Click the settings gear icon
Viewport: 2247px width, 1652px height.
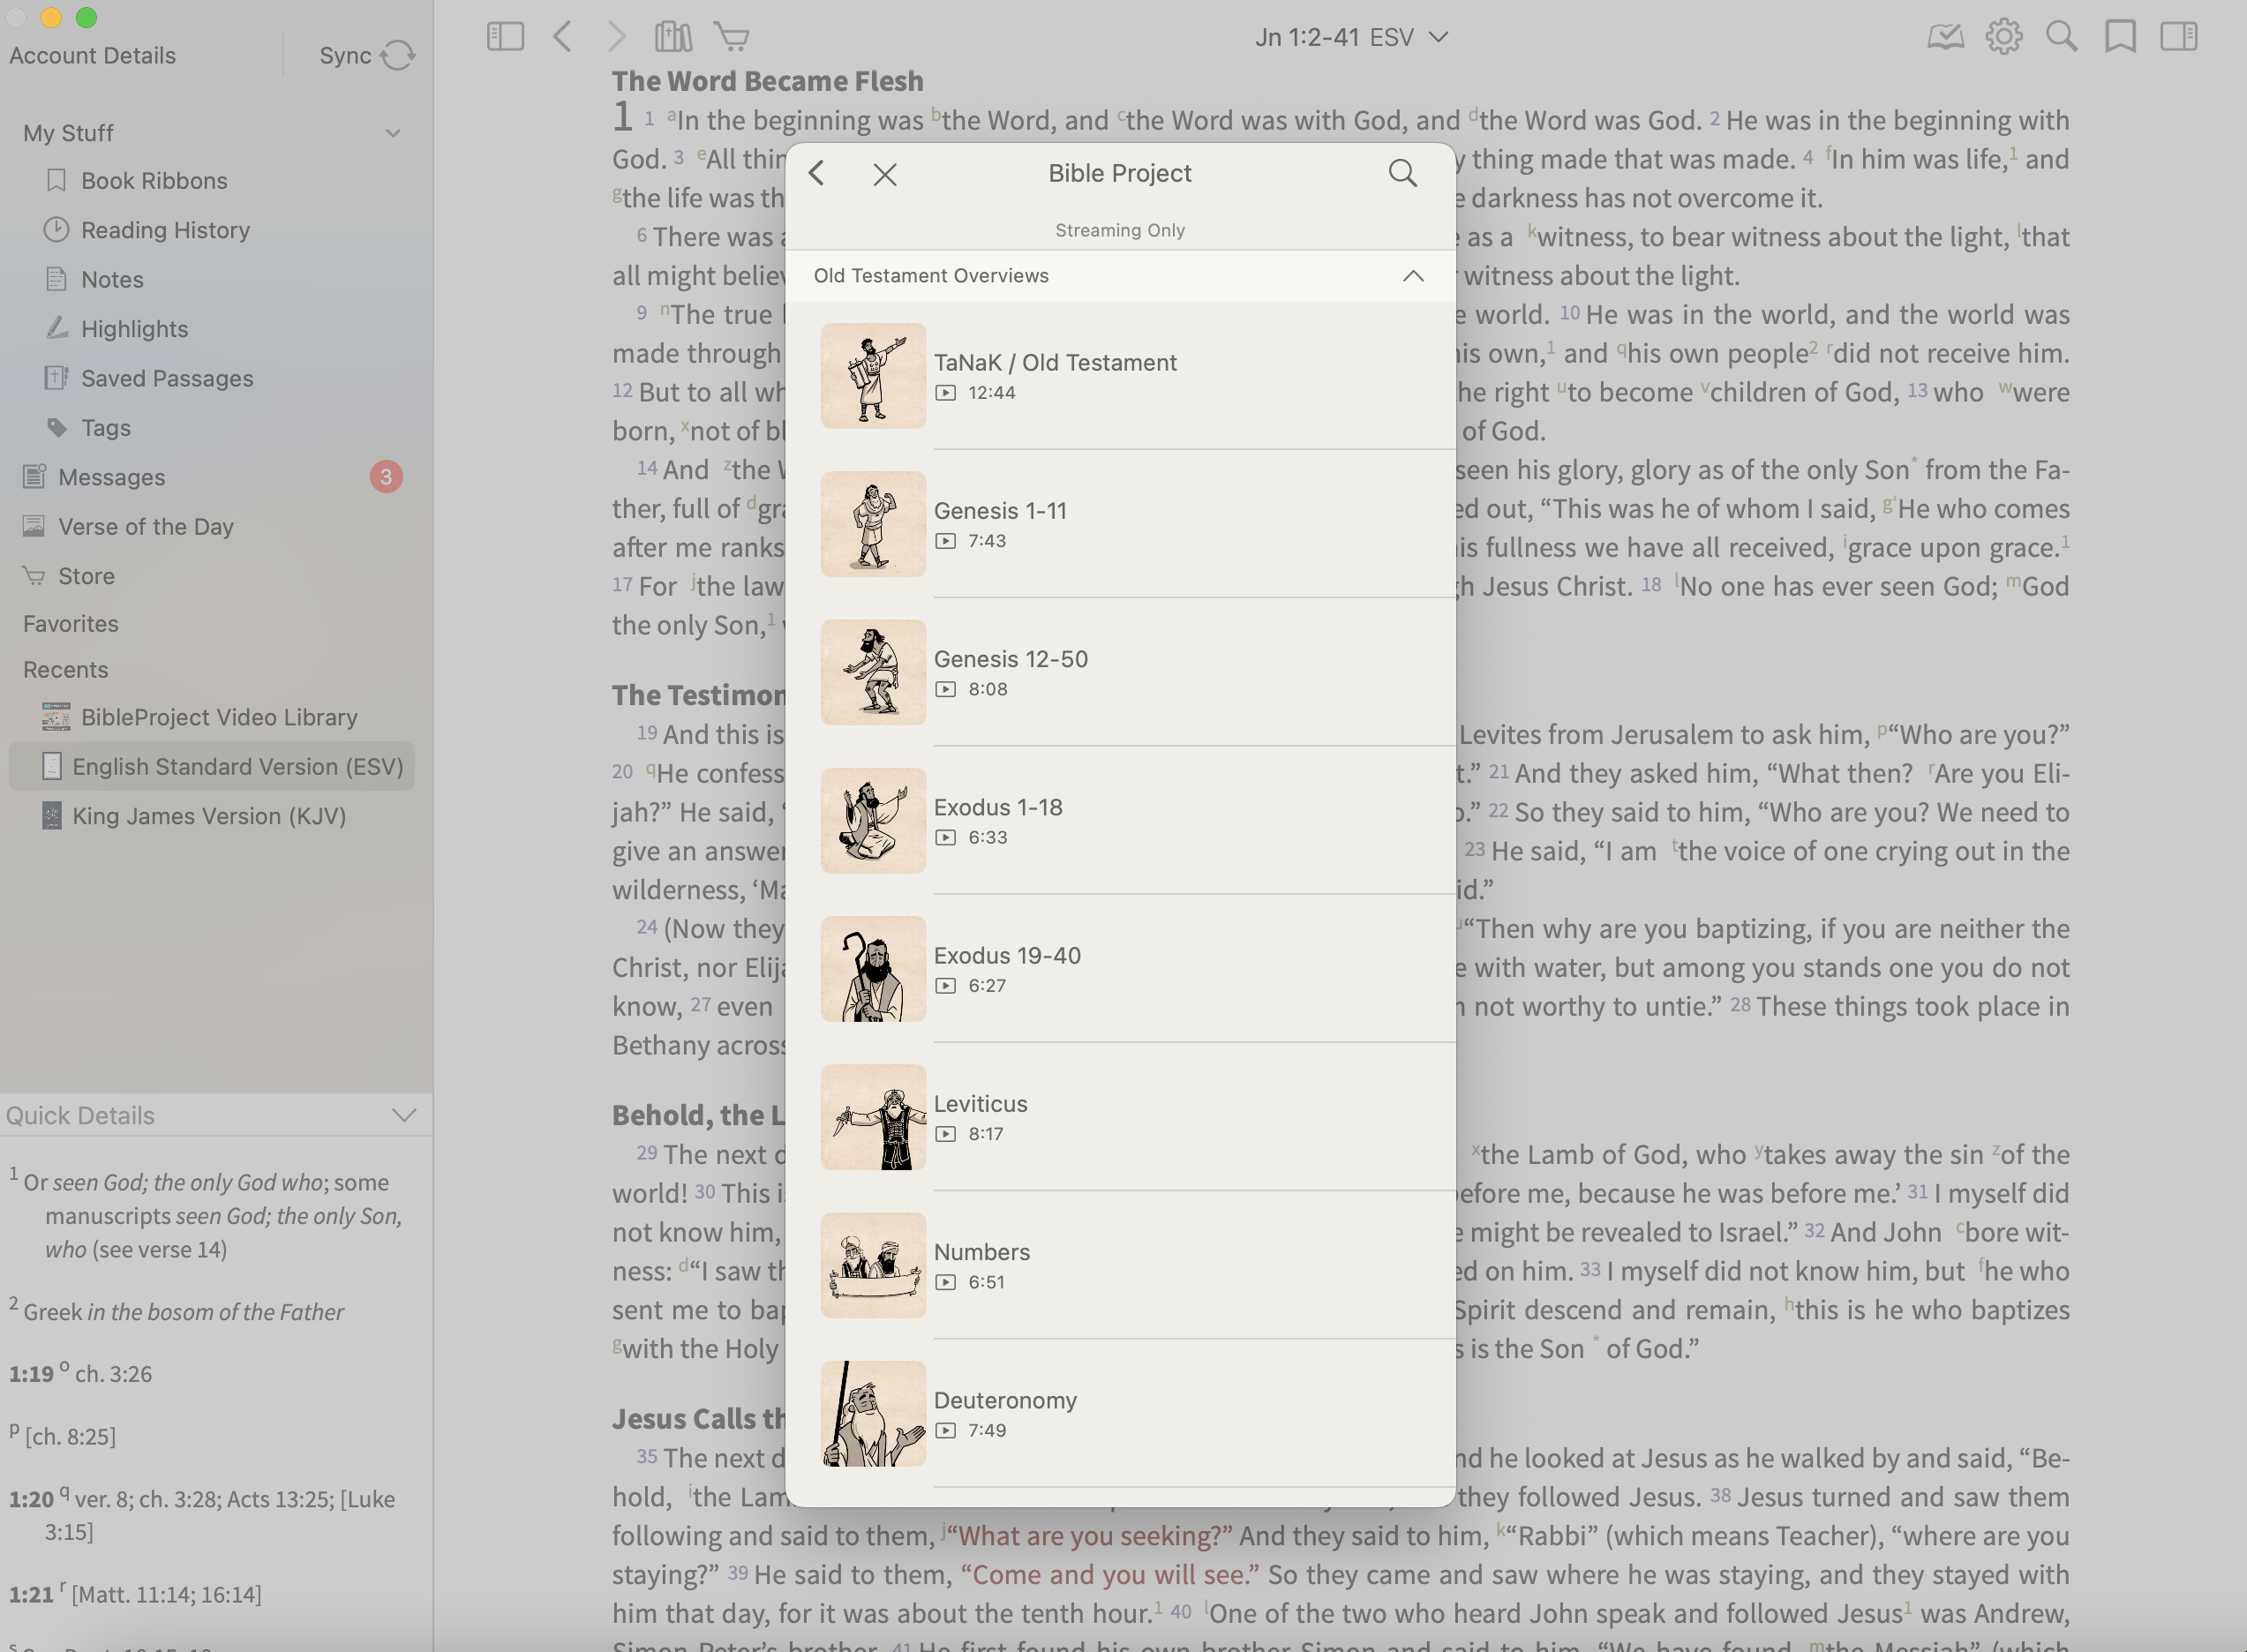point(2003,37)
